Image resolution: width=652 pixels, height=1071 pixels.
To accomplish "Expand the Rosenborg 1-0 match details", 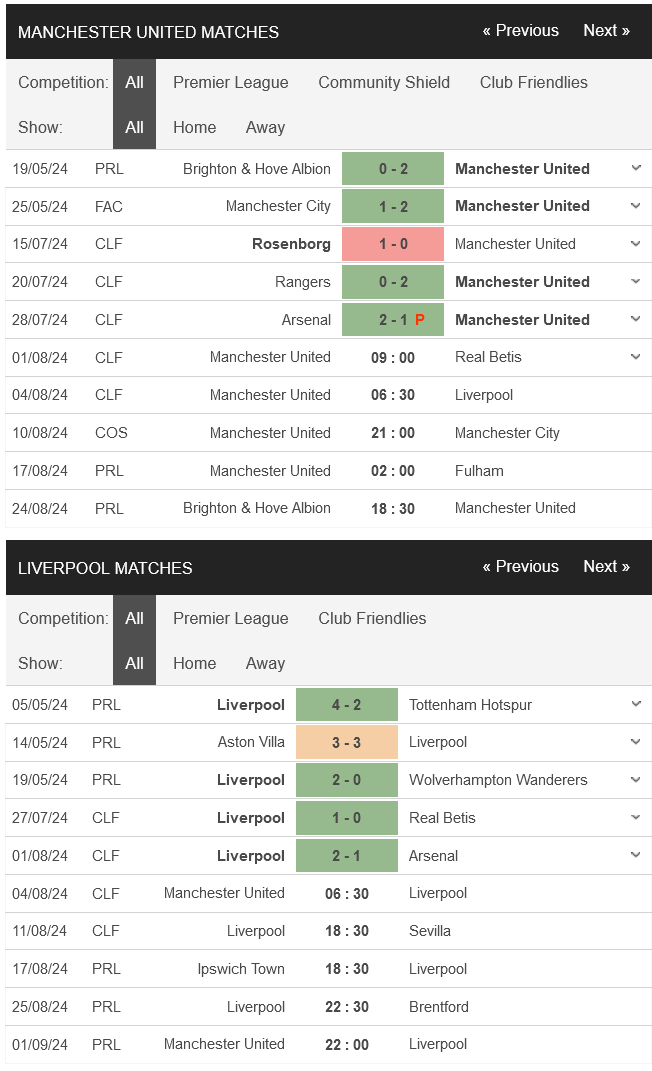I will click(636, 244).
